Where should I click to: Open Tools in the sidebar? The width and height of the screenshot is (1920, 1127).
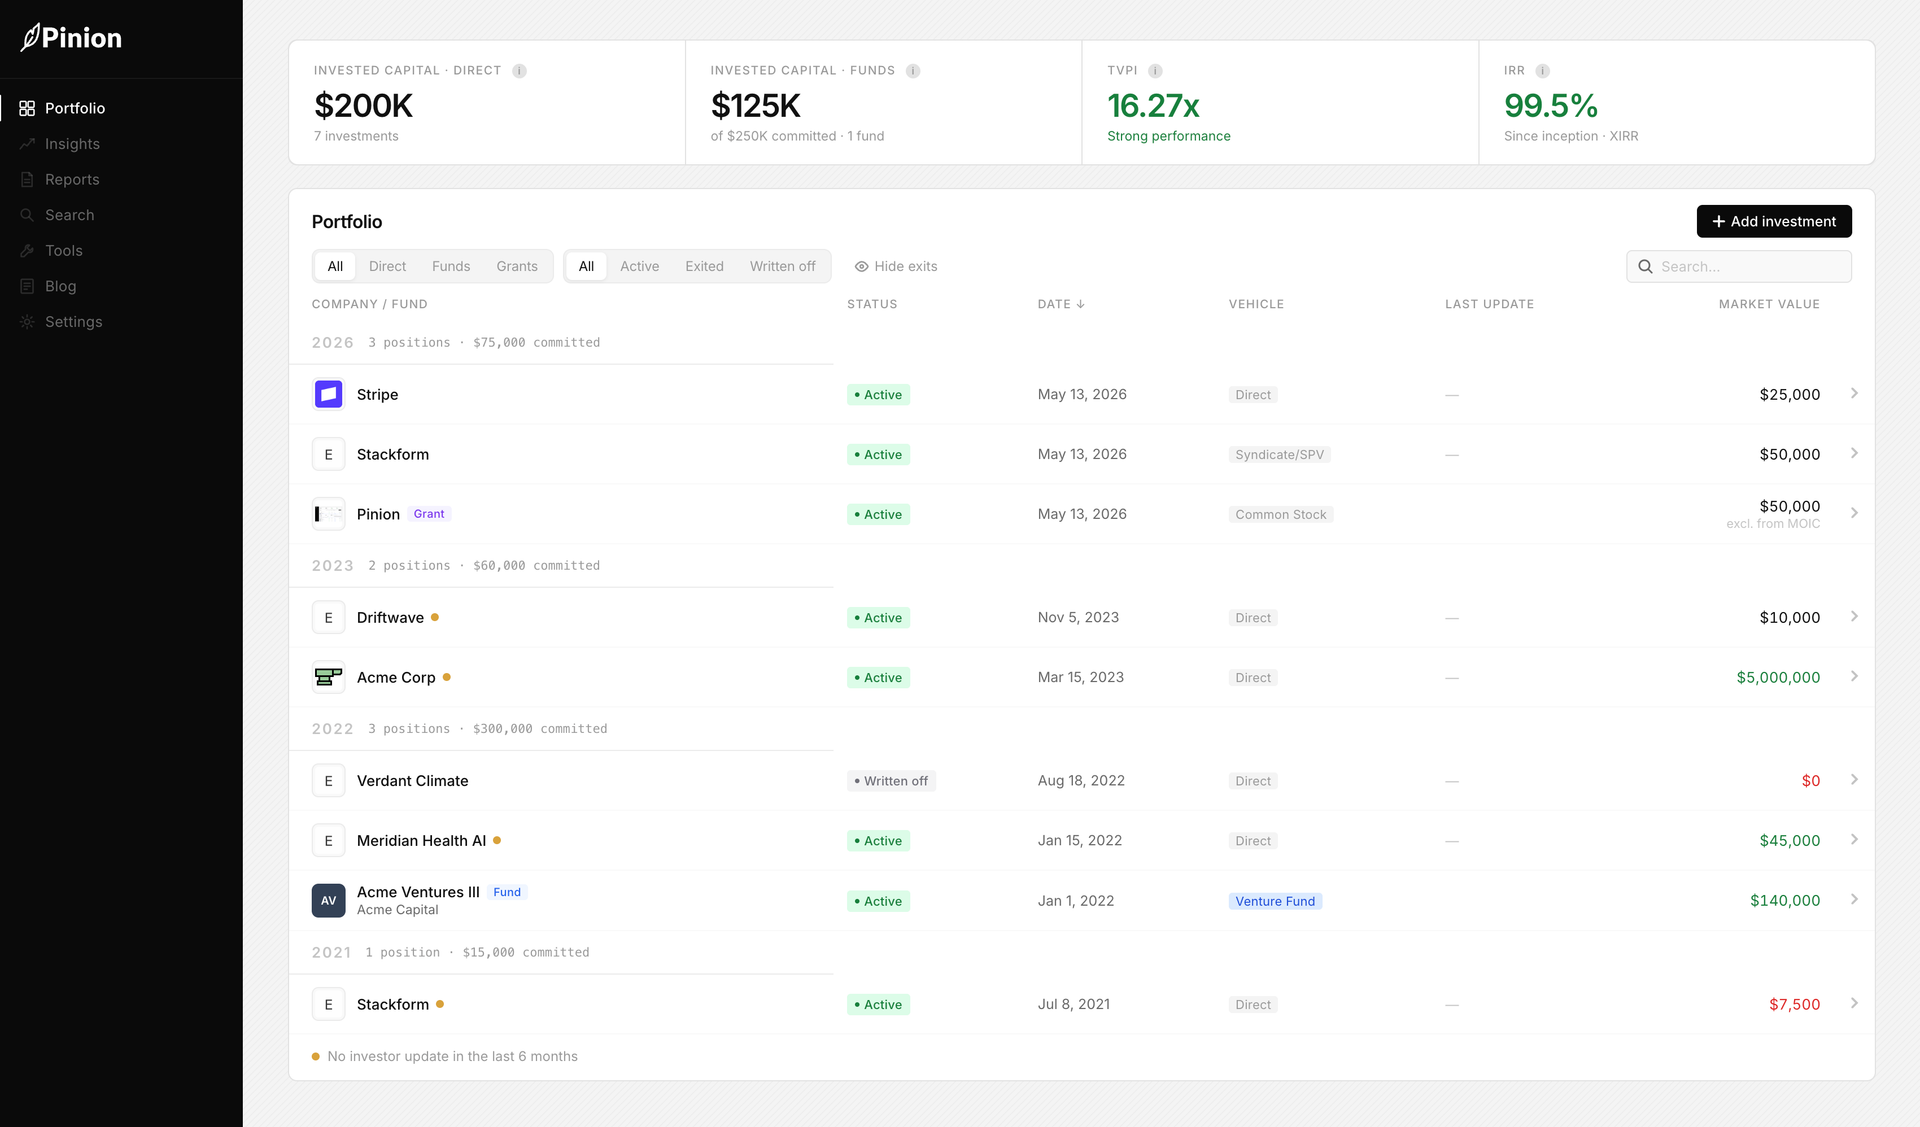64,251
